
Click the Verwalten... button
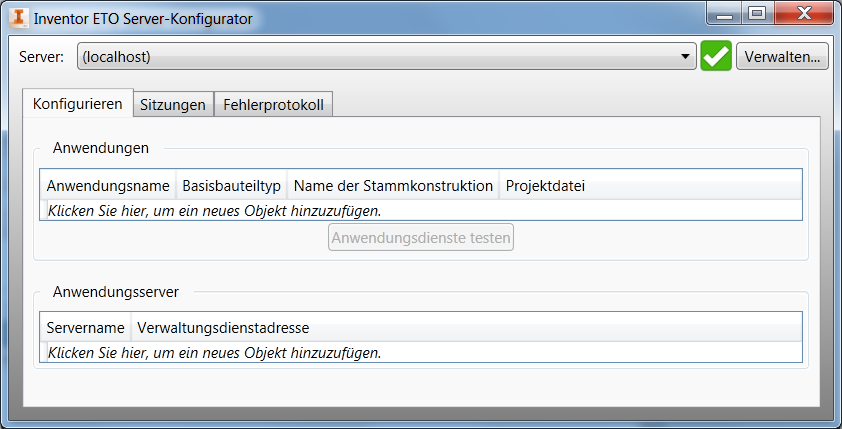click(783, 57)
